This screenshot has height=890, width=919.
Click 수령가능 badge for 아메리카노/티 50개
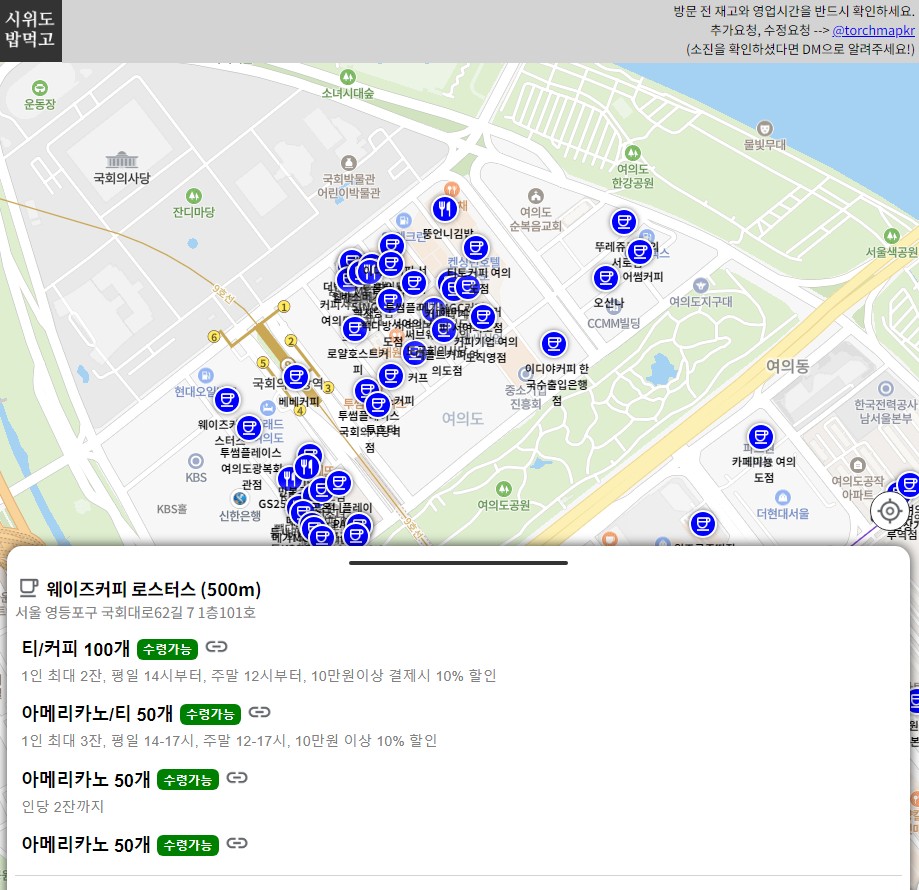click(x=210, y=714)
